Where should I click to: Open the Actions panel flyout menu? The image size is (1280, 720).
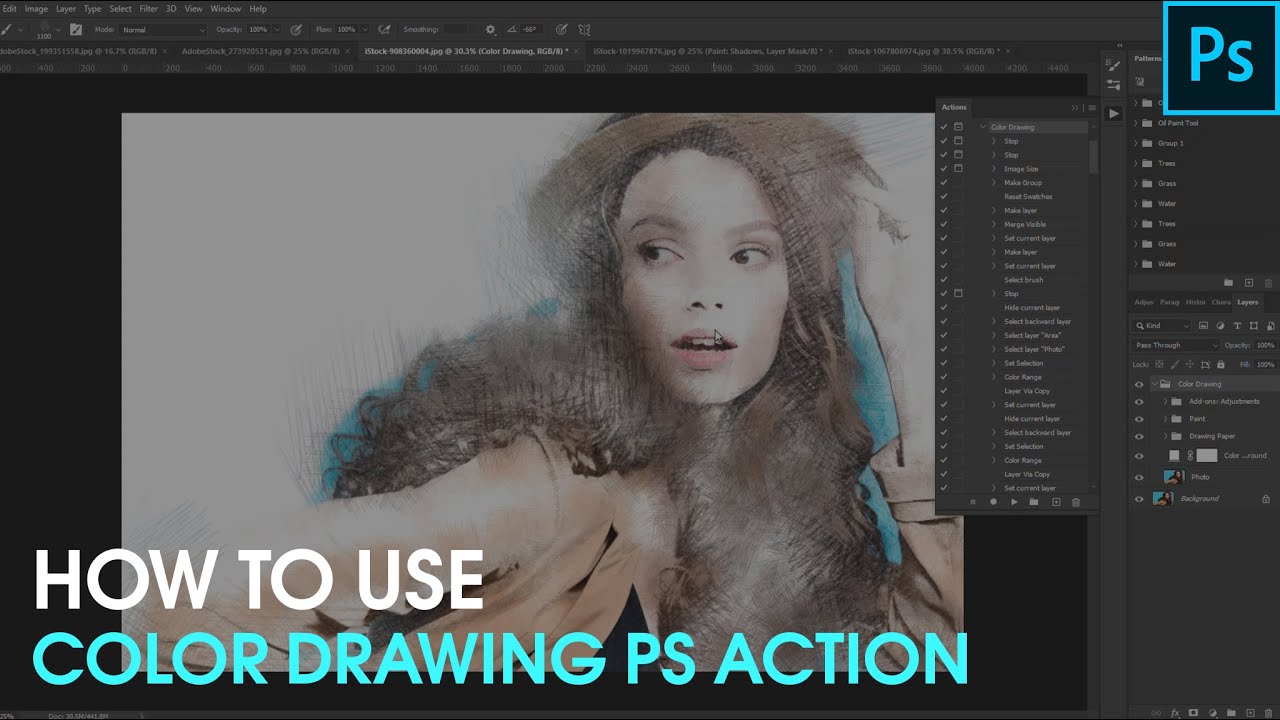[x=1092, y=107]
